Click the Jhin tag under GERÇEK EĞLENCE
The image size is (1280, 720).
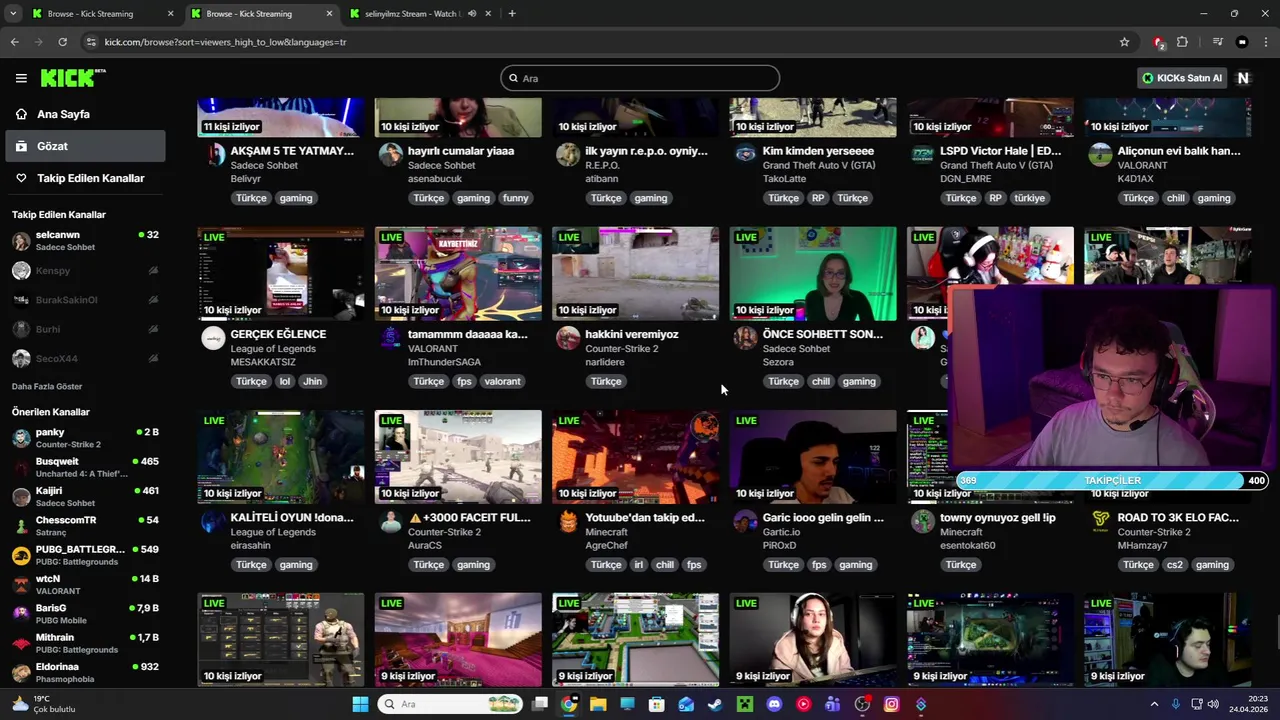[x=313, y=381]
